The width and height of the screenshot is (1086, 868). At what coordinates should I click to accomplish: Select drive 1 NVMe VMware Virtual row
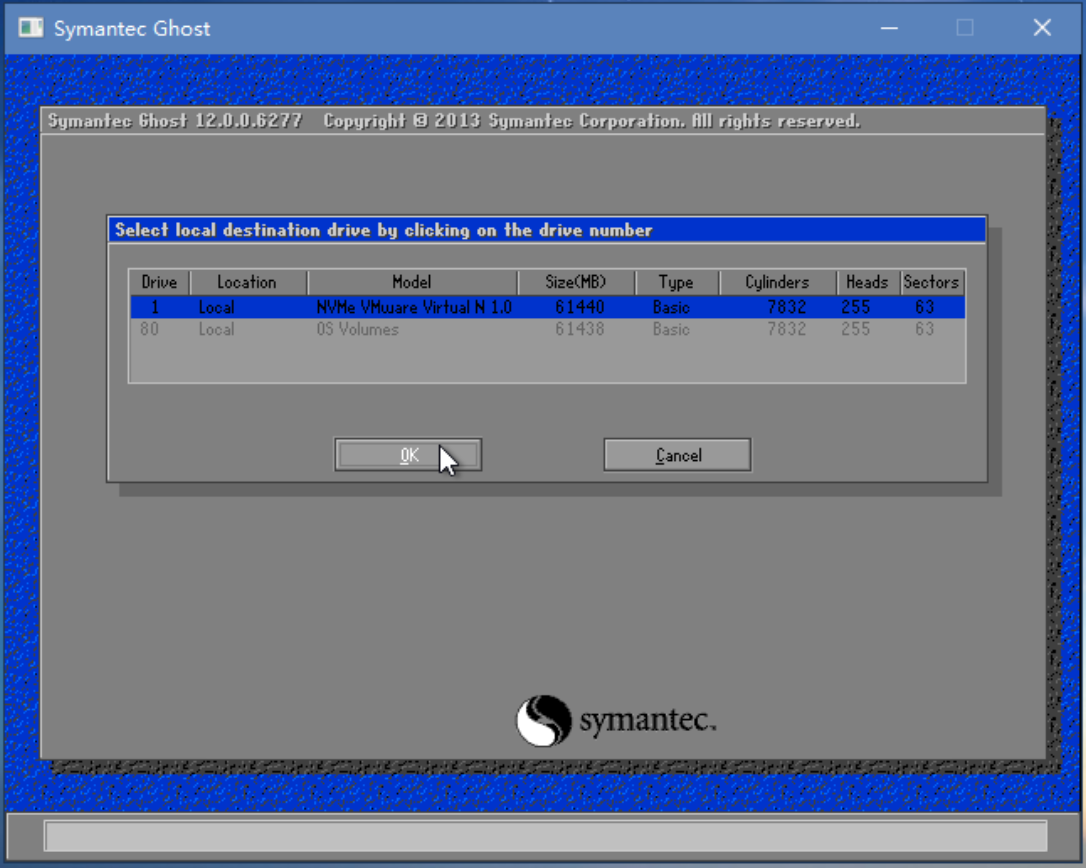[x=547, y=307]
